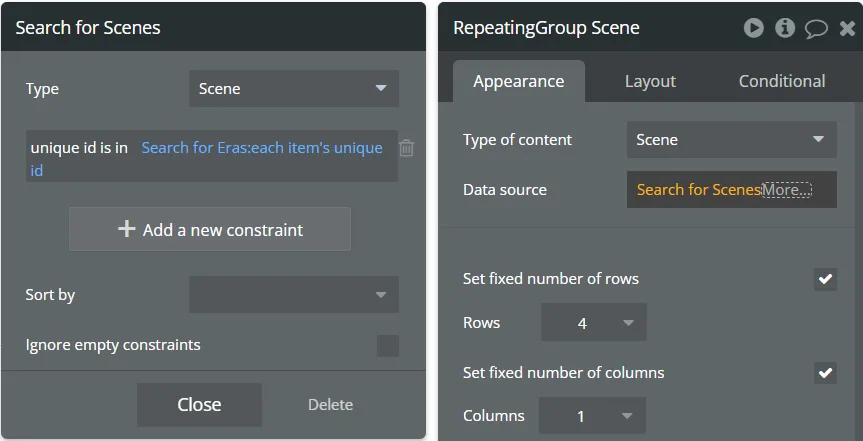Click the RepeatingGroup Scene panel title
The image size is (863, 441).
[x=546, y=28]
